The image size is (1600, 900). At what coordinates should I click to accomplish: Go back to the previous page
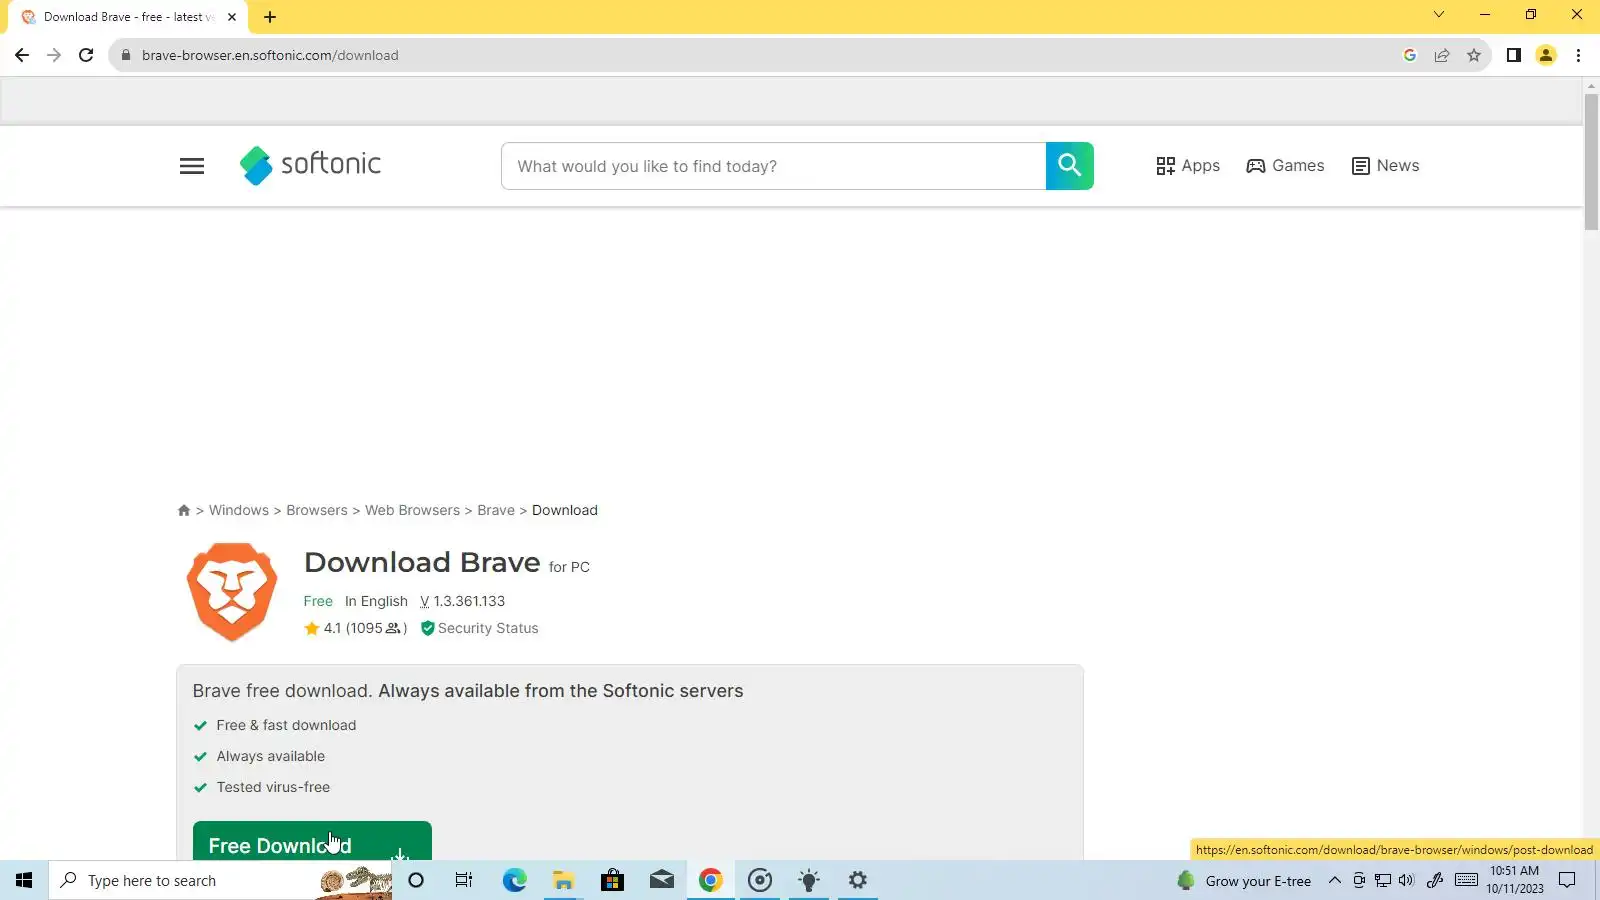tap(22, 55)
